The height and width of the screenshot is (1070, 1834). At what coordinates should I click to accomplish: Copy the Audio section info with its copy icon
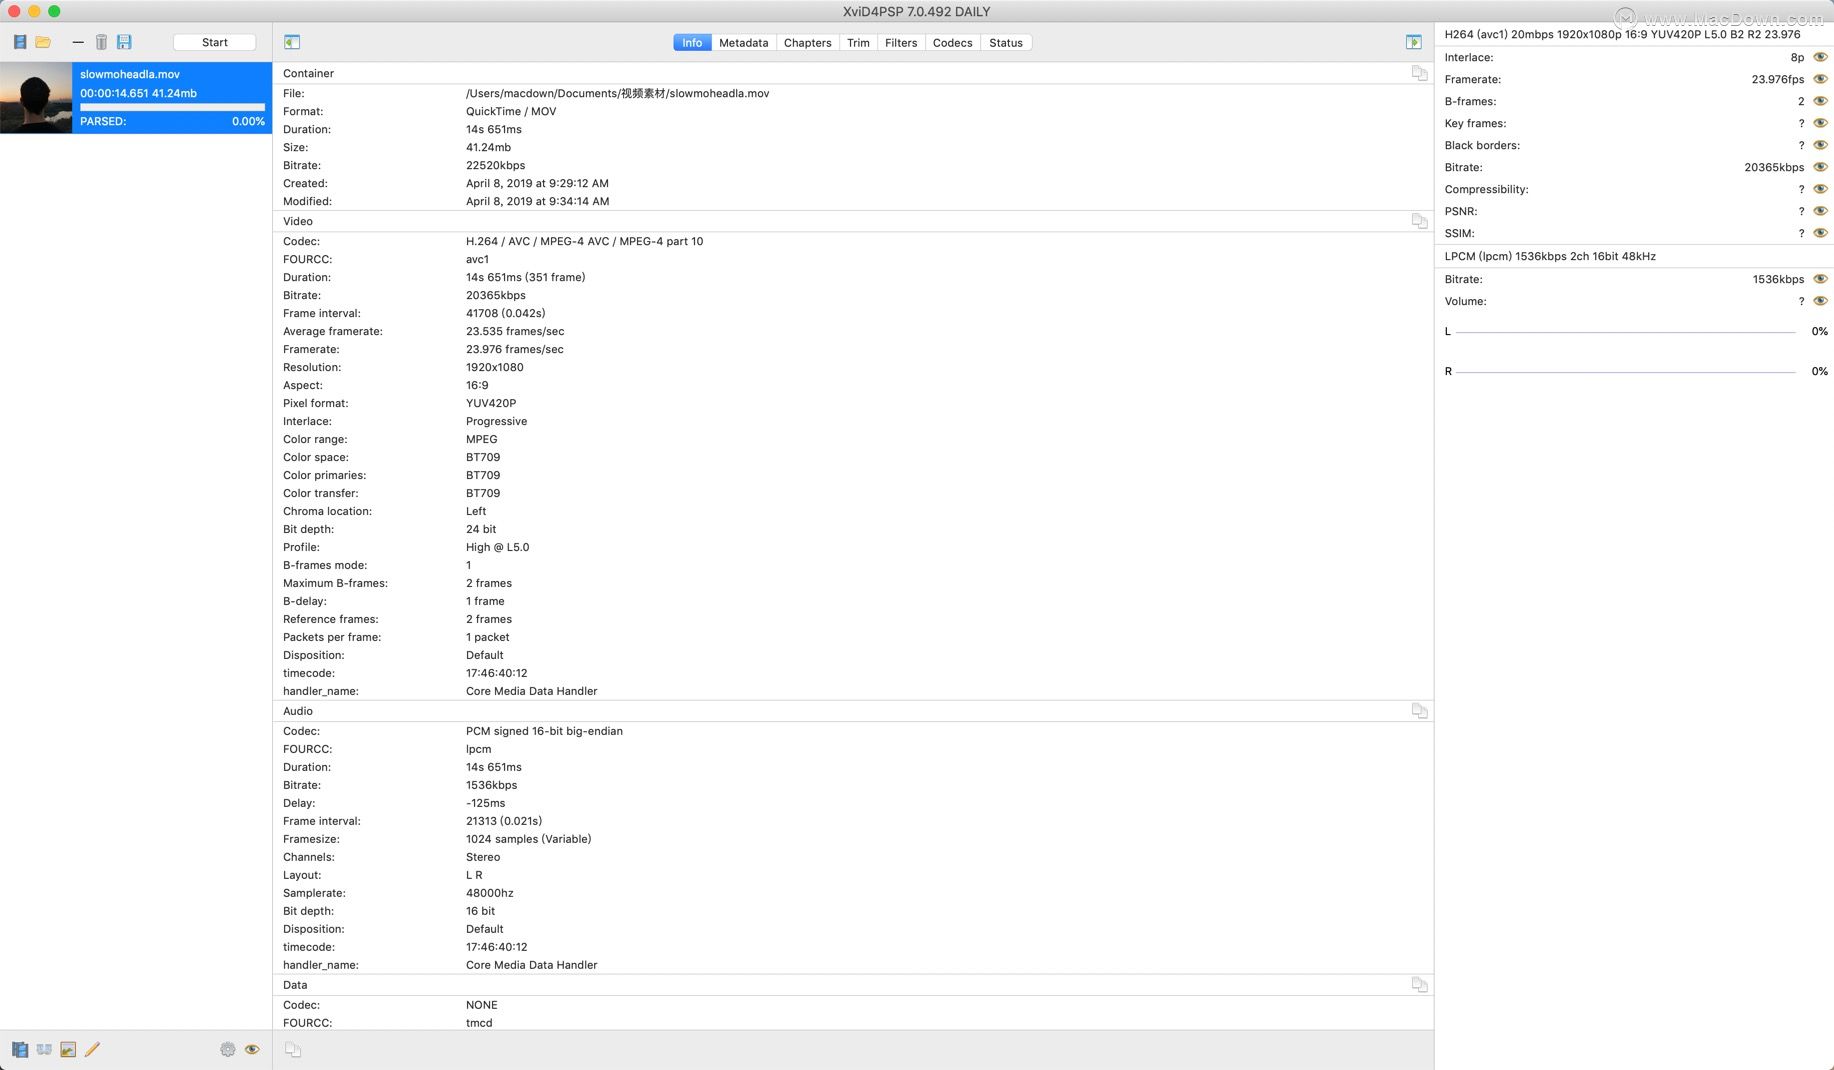click(x=1419, y=710)
